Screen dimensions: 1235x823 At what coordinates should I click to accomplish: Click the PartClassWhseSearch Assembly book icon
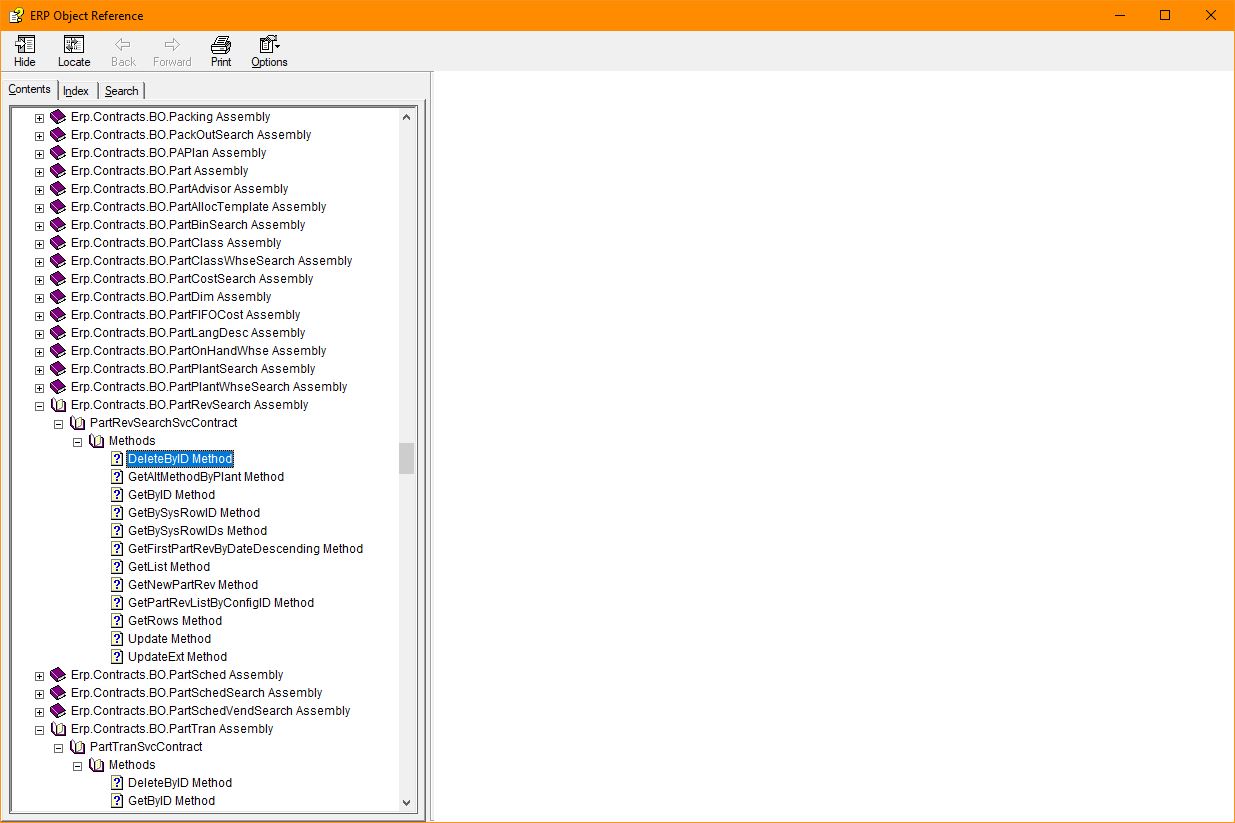[58, 261]
